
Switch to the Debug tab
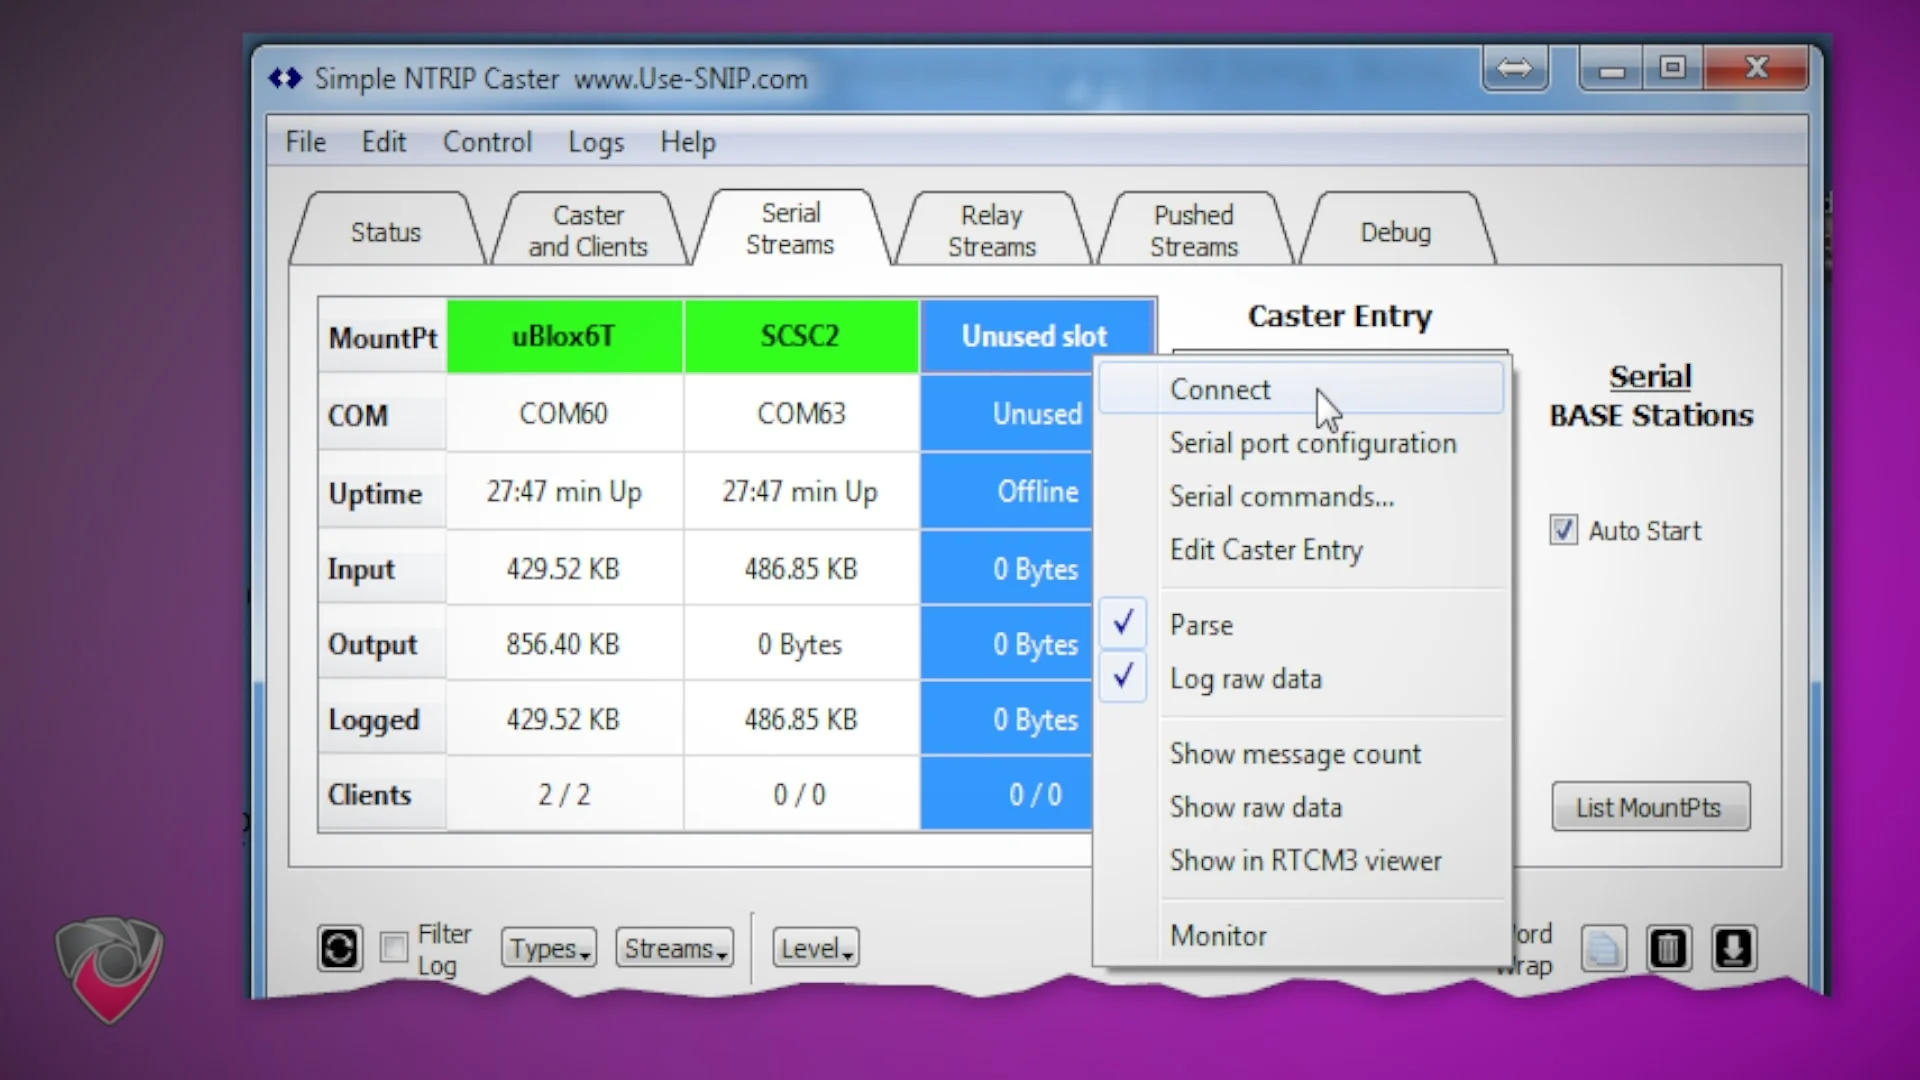pos(1396,231)
